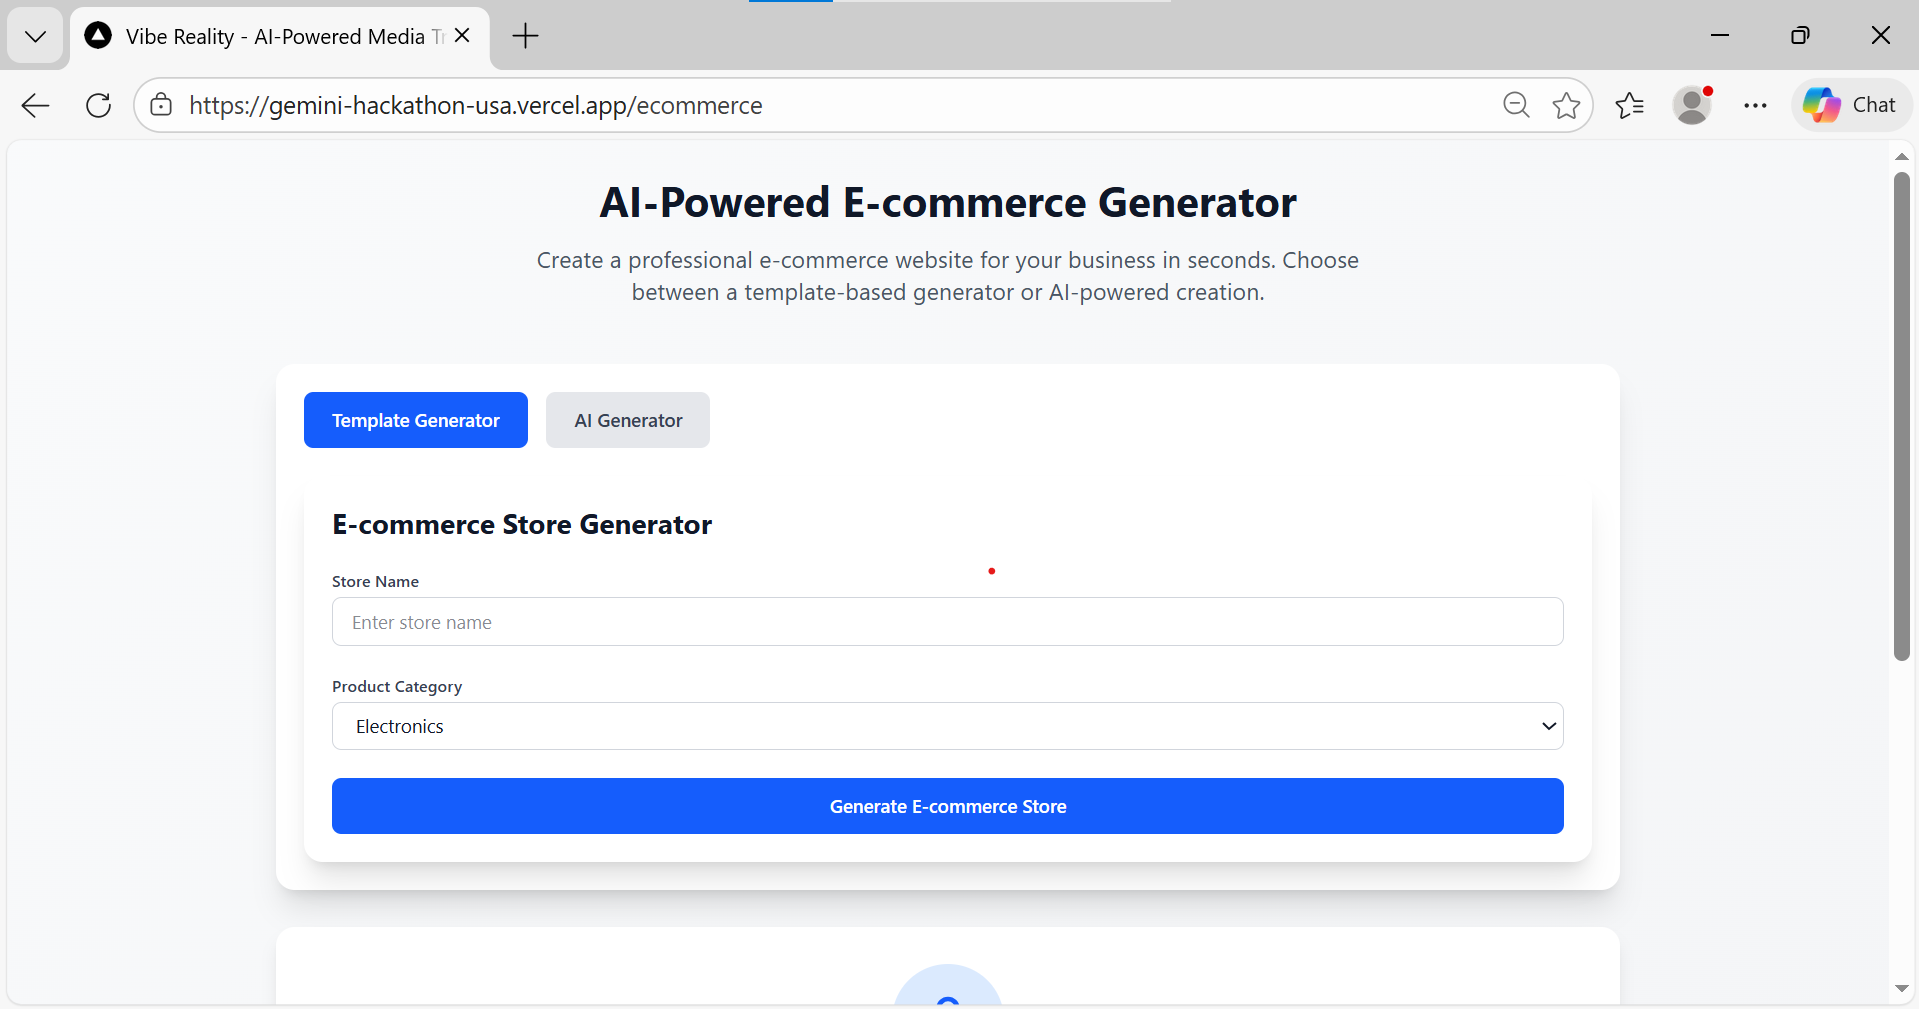Image resolution: width=1919 pixels, height=1009 pixels.
Task: Click the AI-Powered E-commerce Generator heading
Action: [947, 203]
